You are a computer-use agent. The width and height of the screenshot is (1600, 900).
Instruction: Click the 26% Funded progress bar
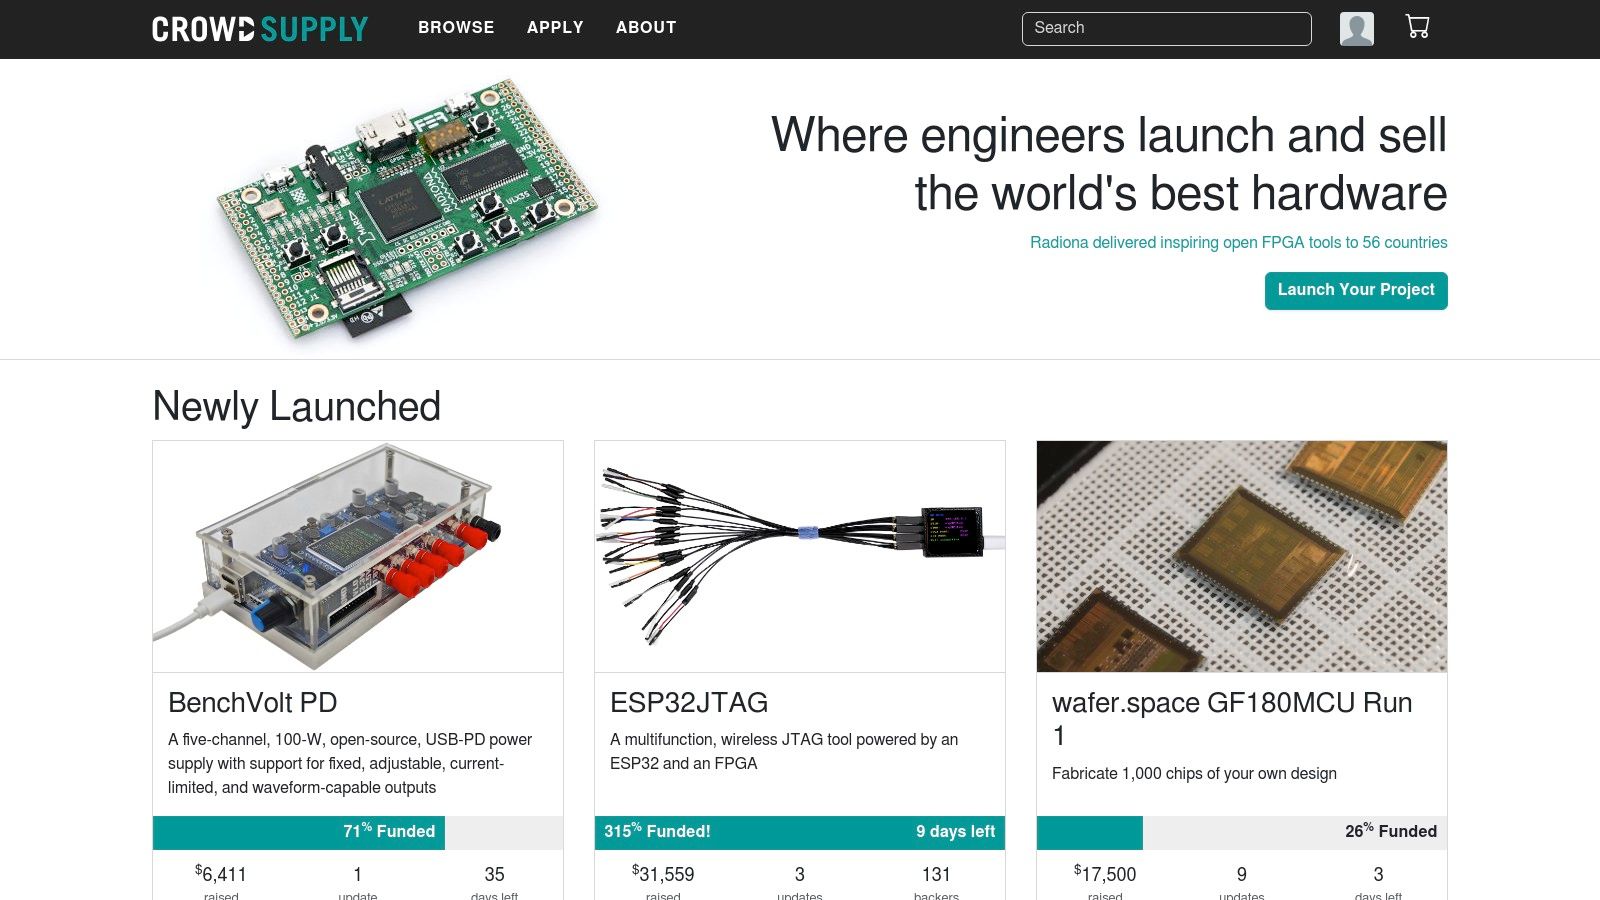coord(1242,832)
